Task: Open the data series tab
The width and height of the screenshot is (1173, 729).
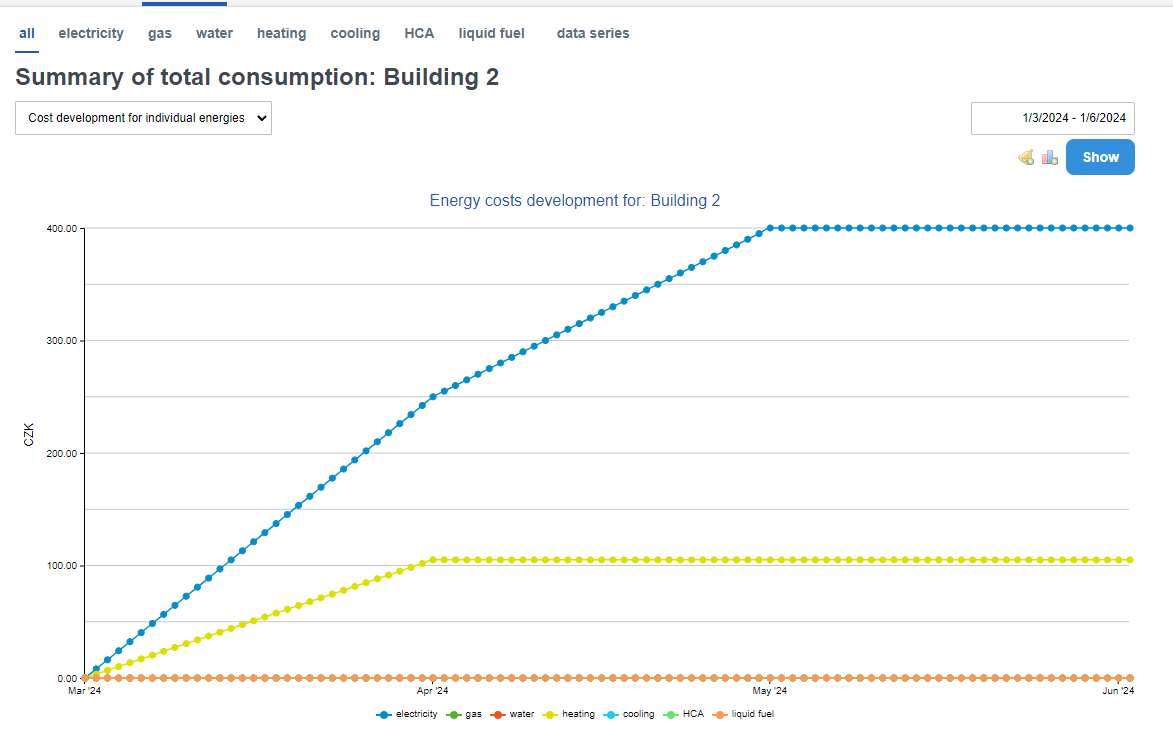Action: [593, 33]
